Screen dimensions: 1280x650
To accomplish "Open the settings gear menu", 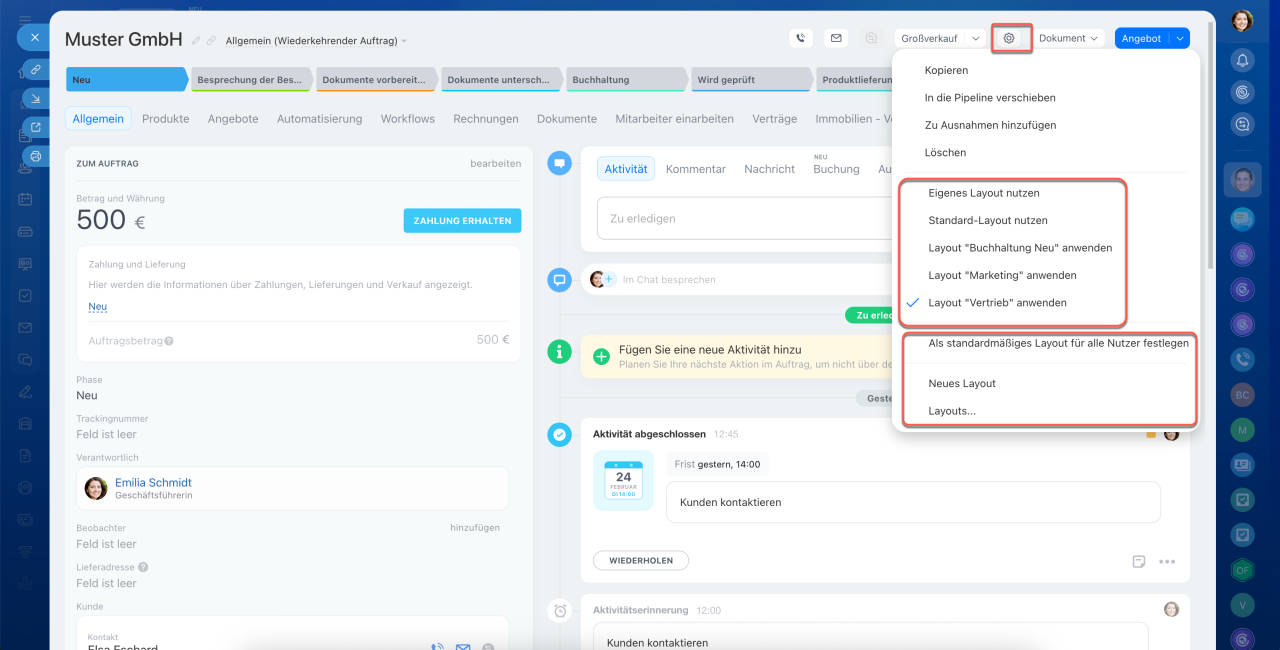I will tap(1009, 38).
